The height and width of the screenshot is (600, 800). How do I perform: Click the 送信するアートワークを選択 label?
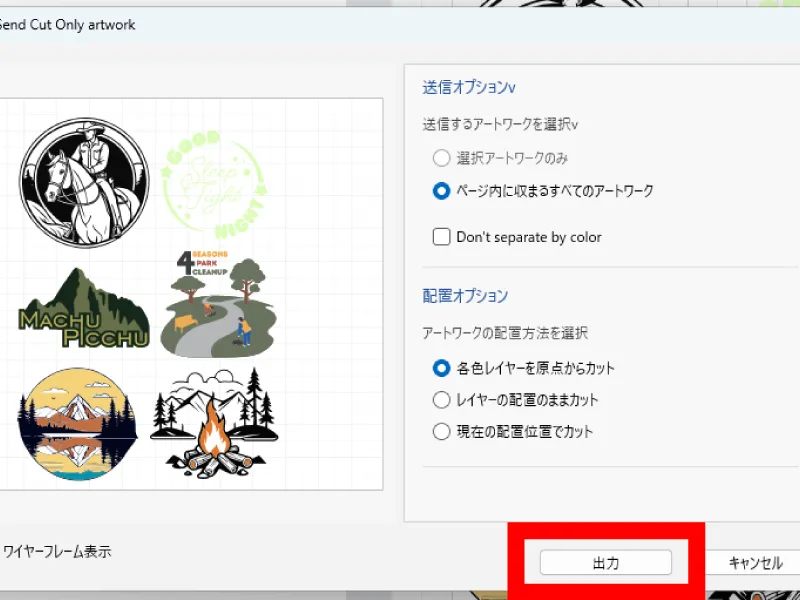(500, 124)
